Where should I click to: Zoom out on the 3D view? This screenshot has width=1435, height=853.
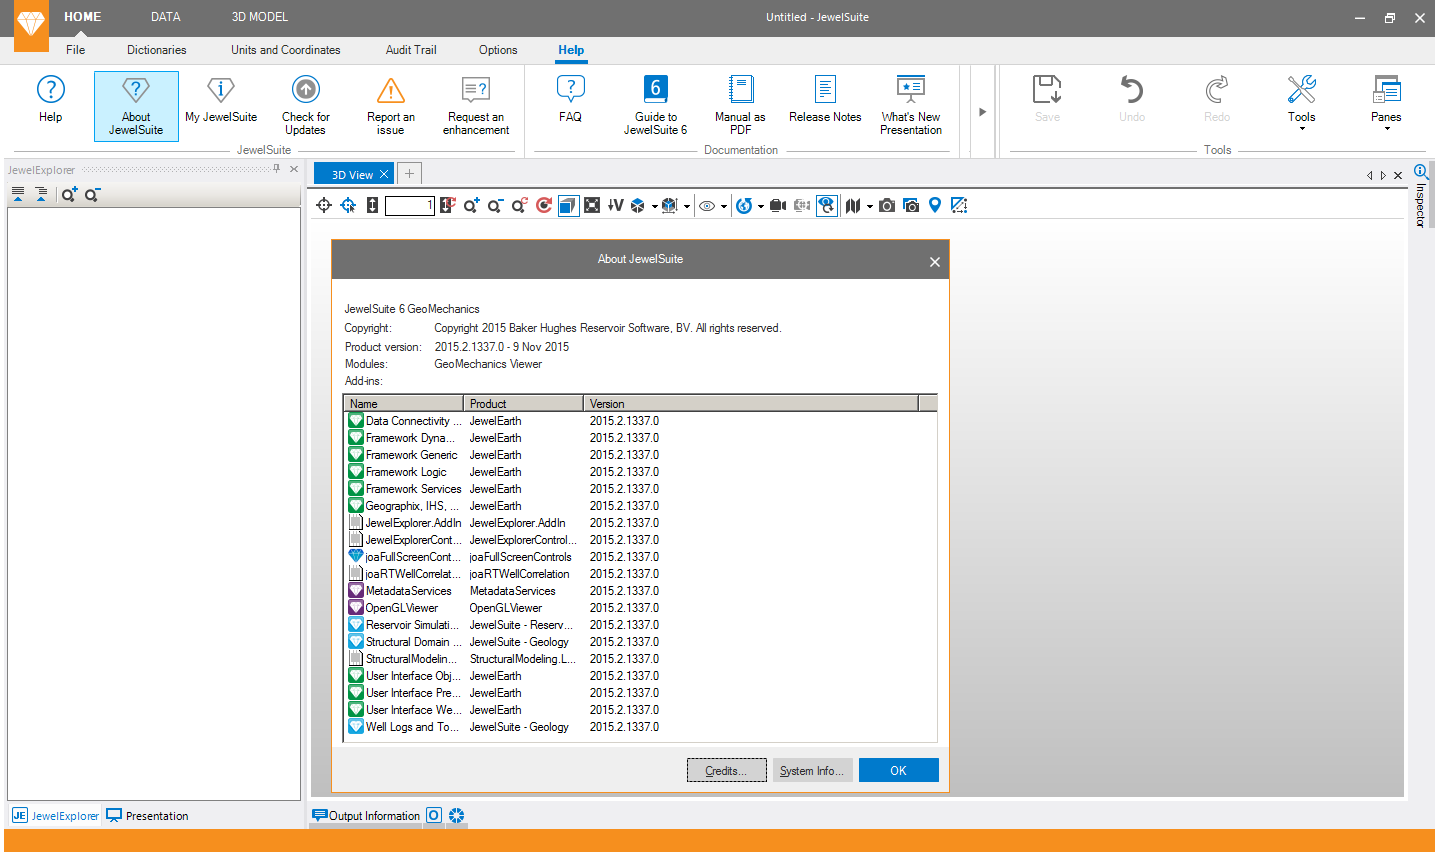495,205
